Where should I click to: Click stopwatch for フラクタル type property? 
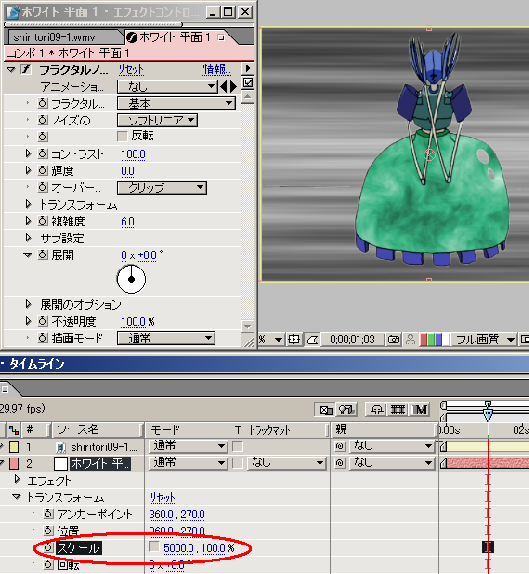tap(42, 103)
